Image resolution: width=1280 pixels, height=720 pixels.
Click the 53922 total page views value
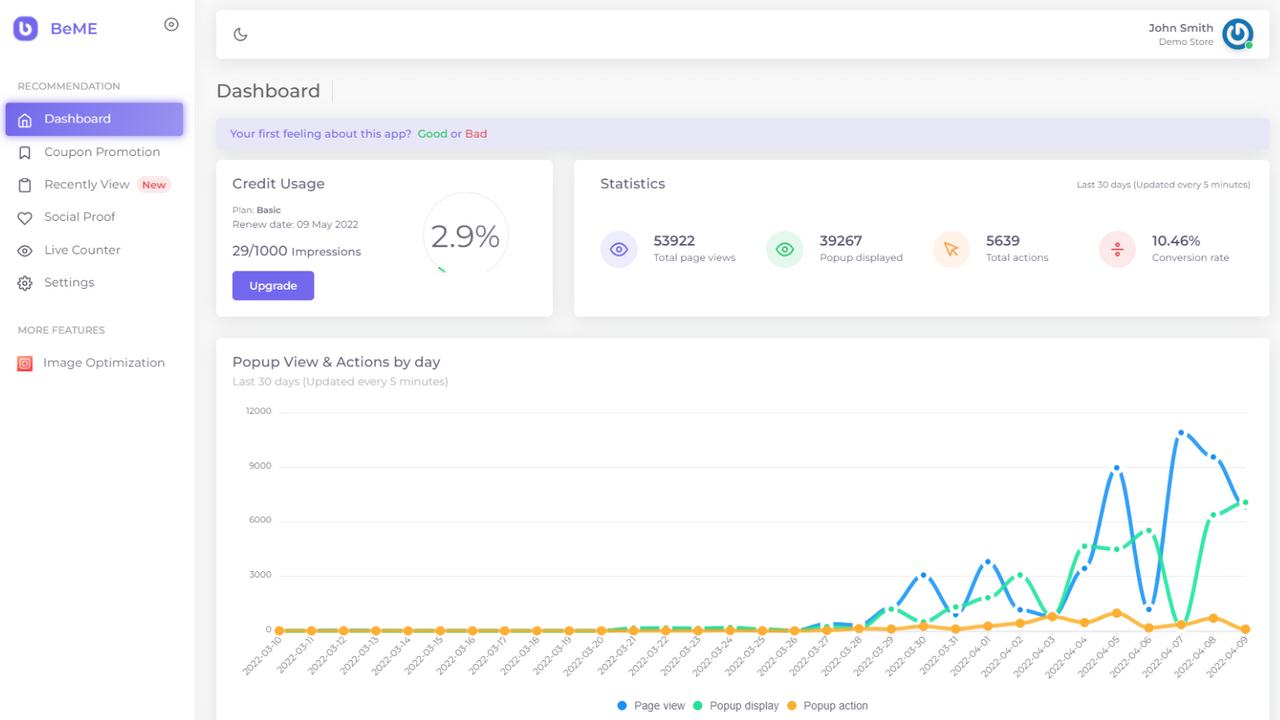click(x=674, y=241)
